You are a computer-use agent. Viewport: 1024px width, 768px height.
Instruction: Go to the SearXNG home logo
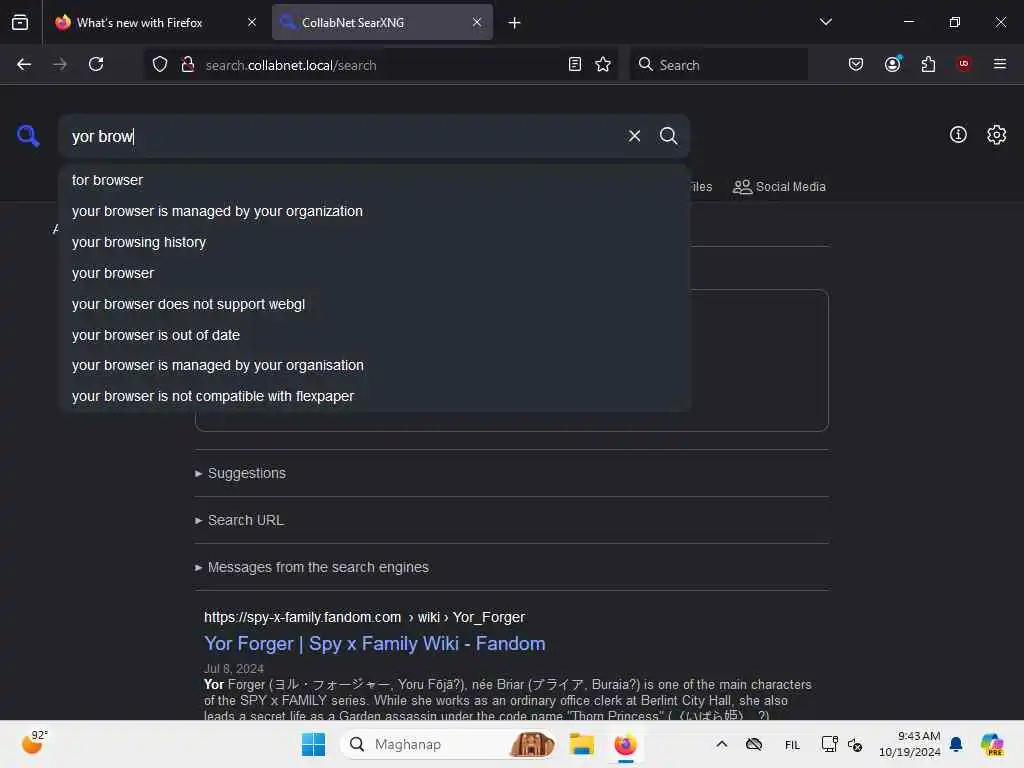[x=28, y=136]
